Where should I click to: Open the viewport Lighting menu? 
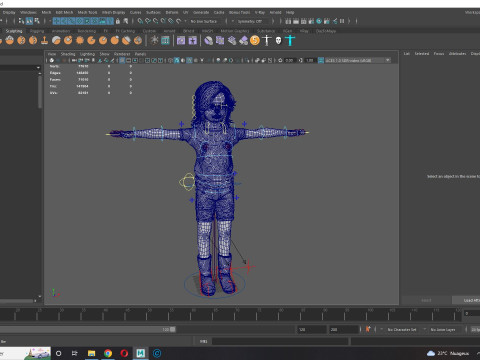coord(87,54)
